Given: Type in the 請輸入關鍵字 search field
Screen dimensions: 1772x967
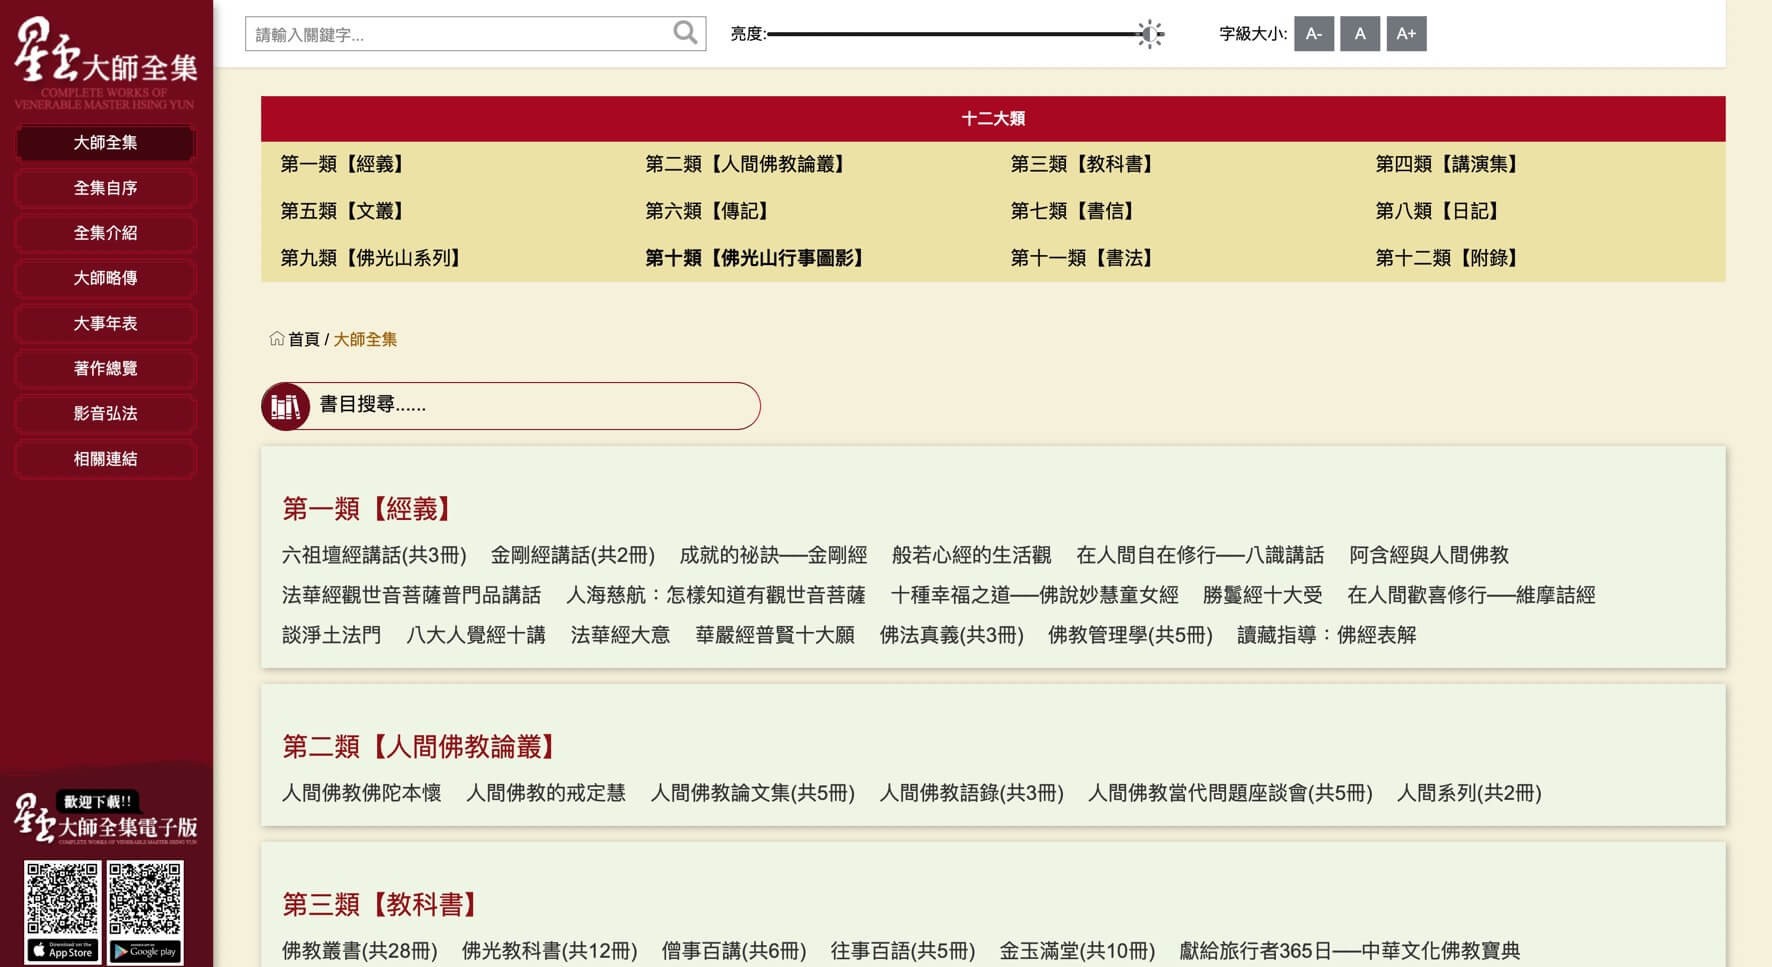Looking at the screenshot, I should point(460,34).
